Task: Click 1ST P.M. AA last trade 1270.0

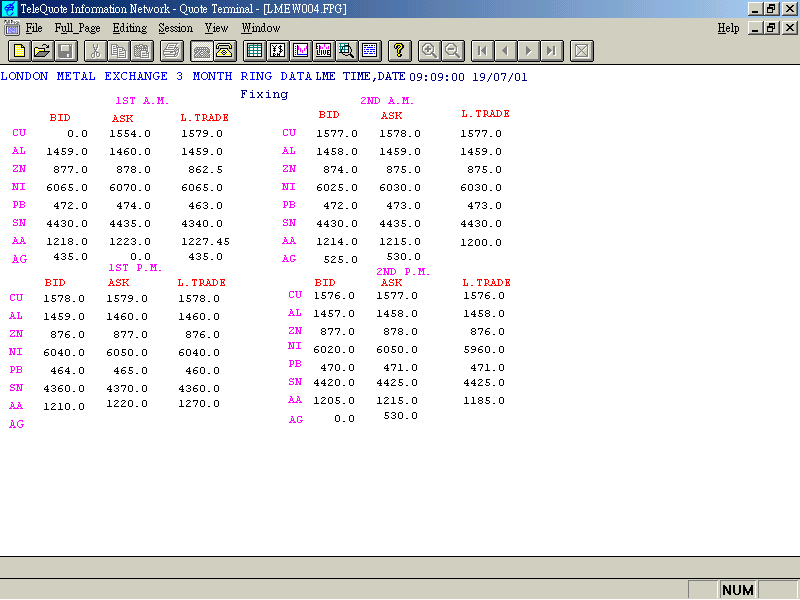Action: tap(198, 404)
